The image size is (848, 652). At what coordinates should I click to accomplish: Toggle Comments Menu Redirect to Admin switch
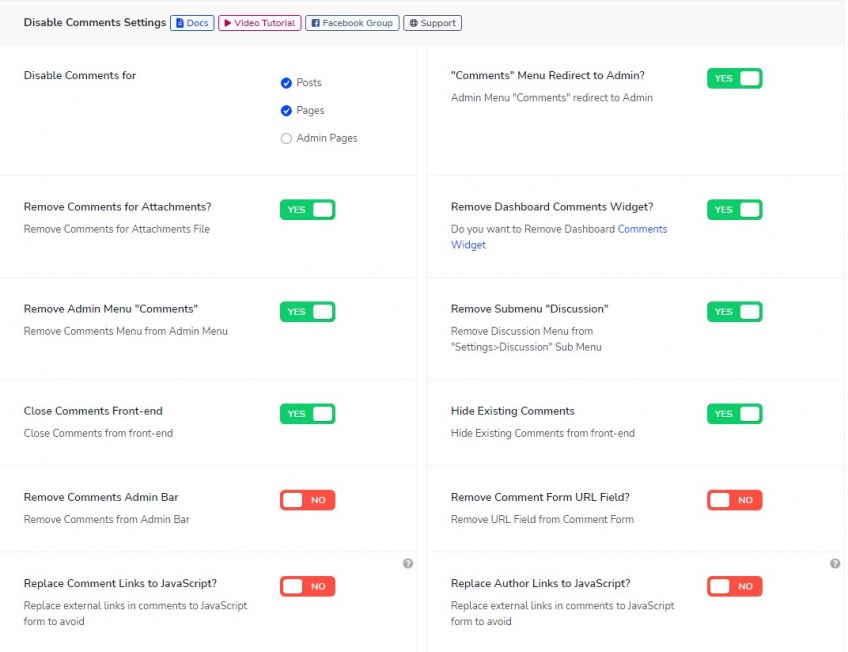click(x=734, y=78)
